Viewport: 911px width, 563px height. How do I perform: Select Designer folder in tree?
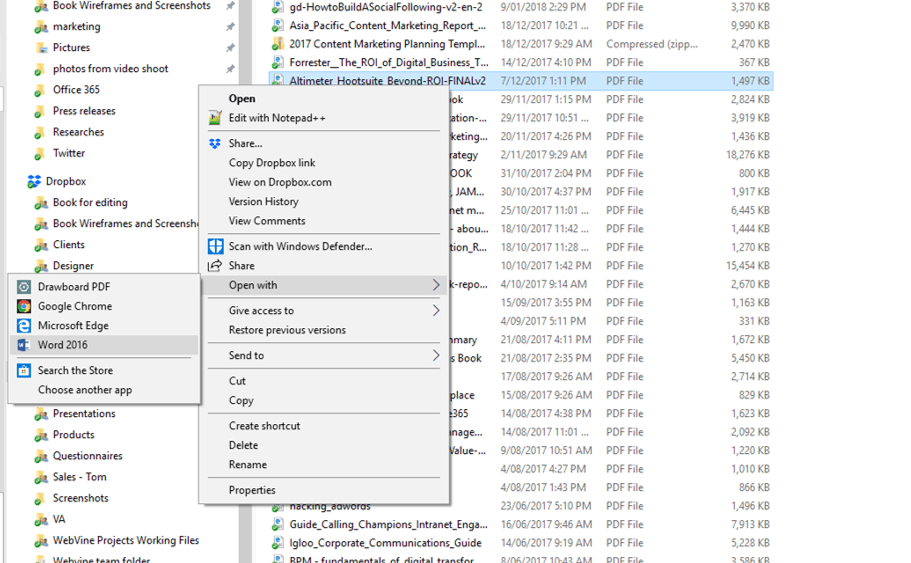[x=73, y=266]
